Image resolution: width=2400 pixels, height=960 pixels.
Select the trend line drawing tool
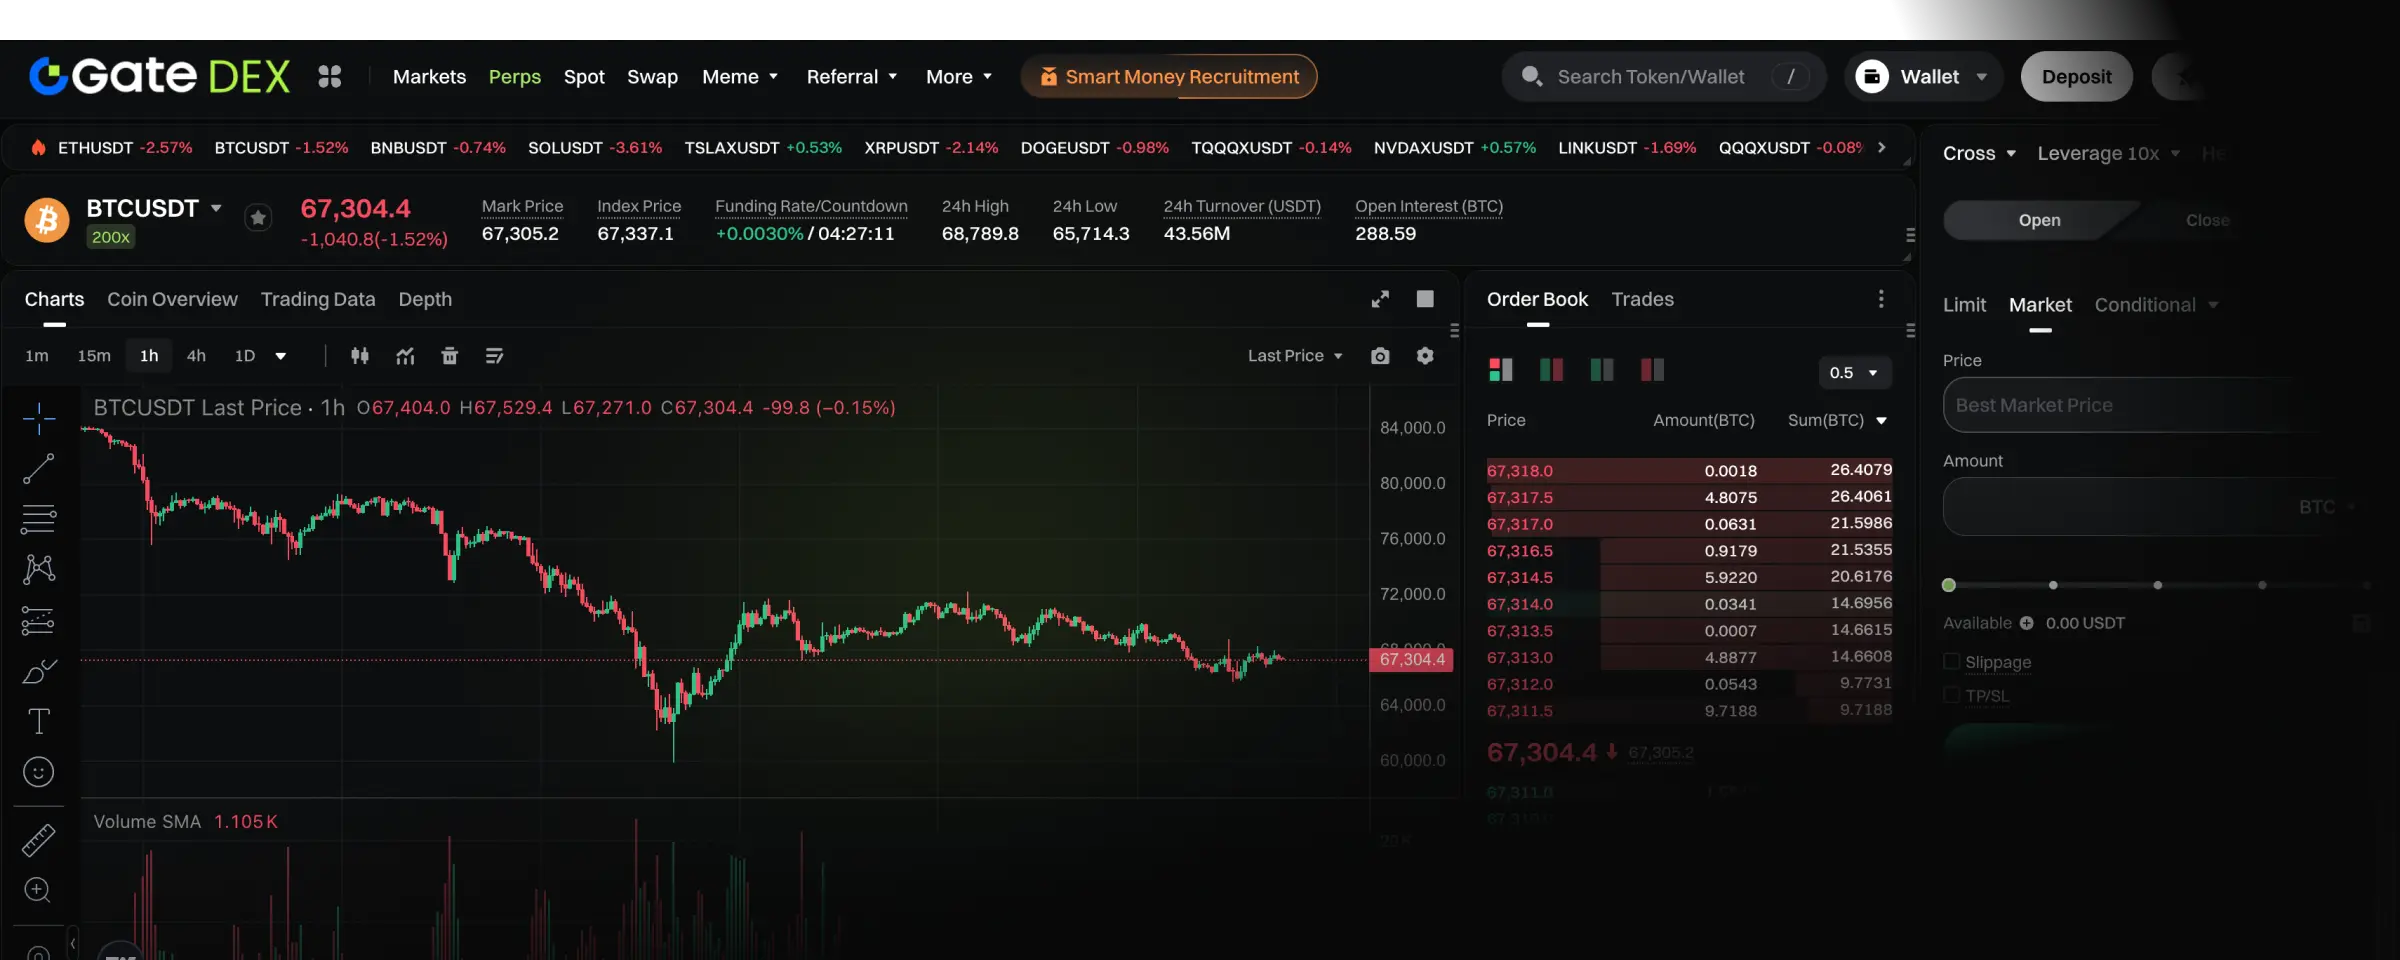click(x=38, y=468)
